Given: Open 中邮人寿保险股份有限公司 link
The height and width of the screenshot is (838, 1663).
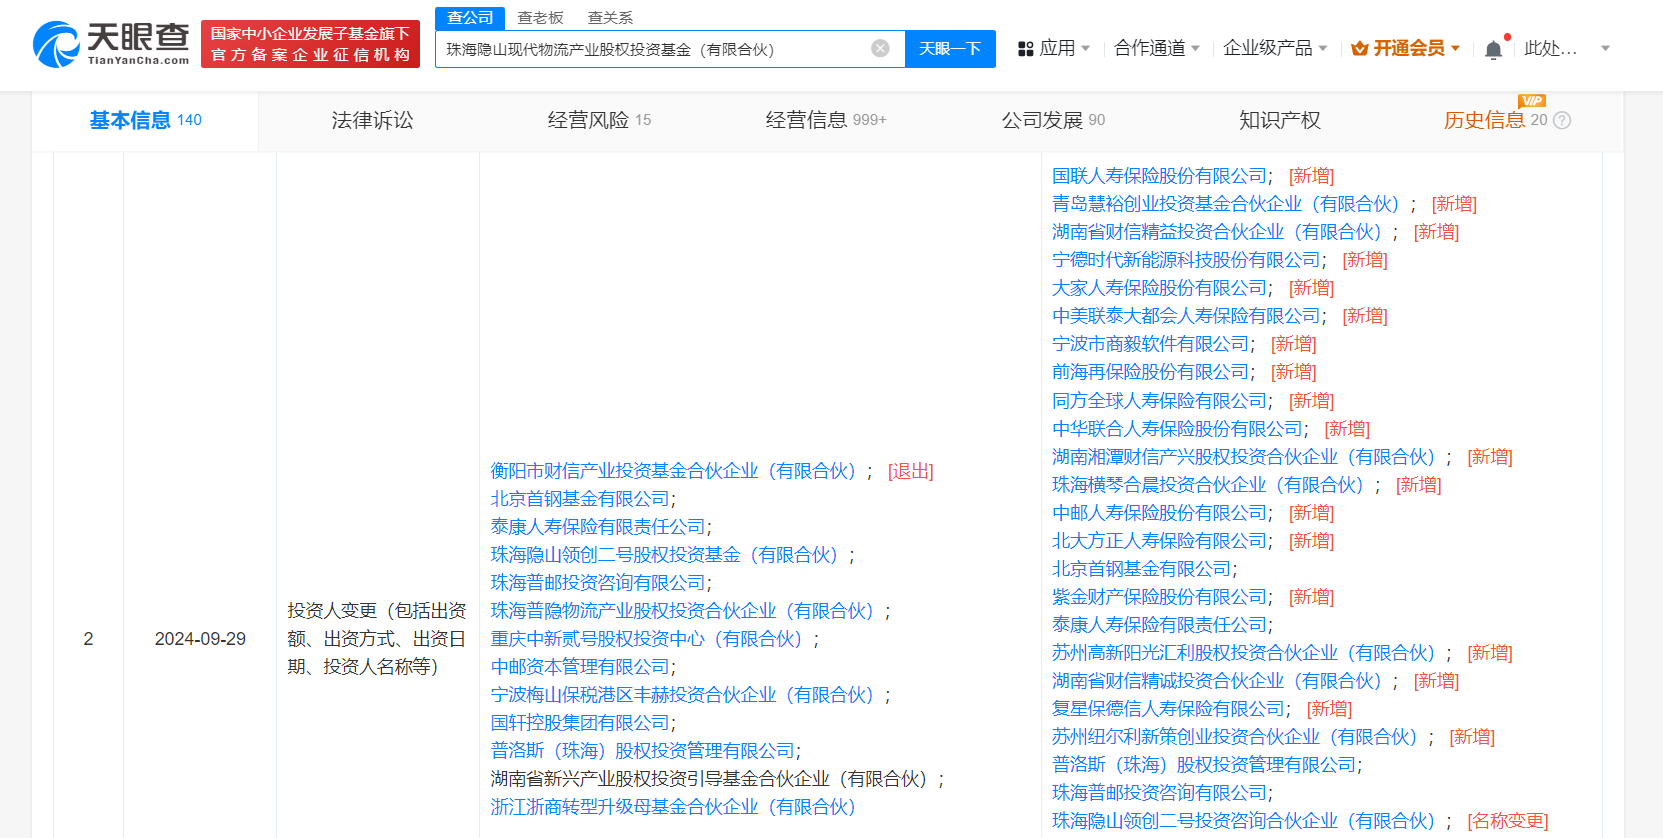Looking at the screenshot, I should tap(1159, 513).
